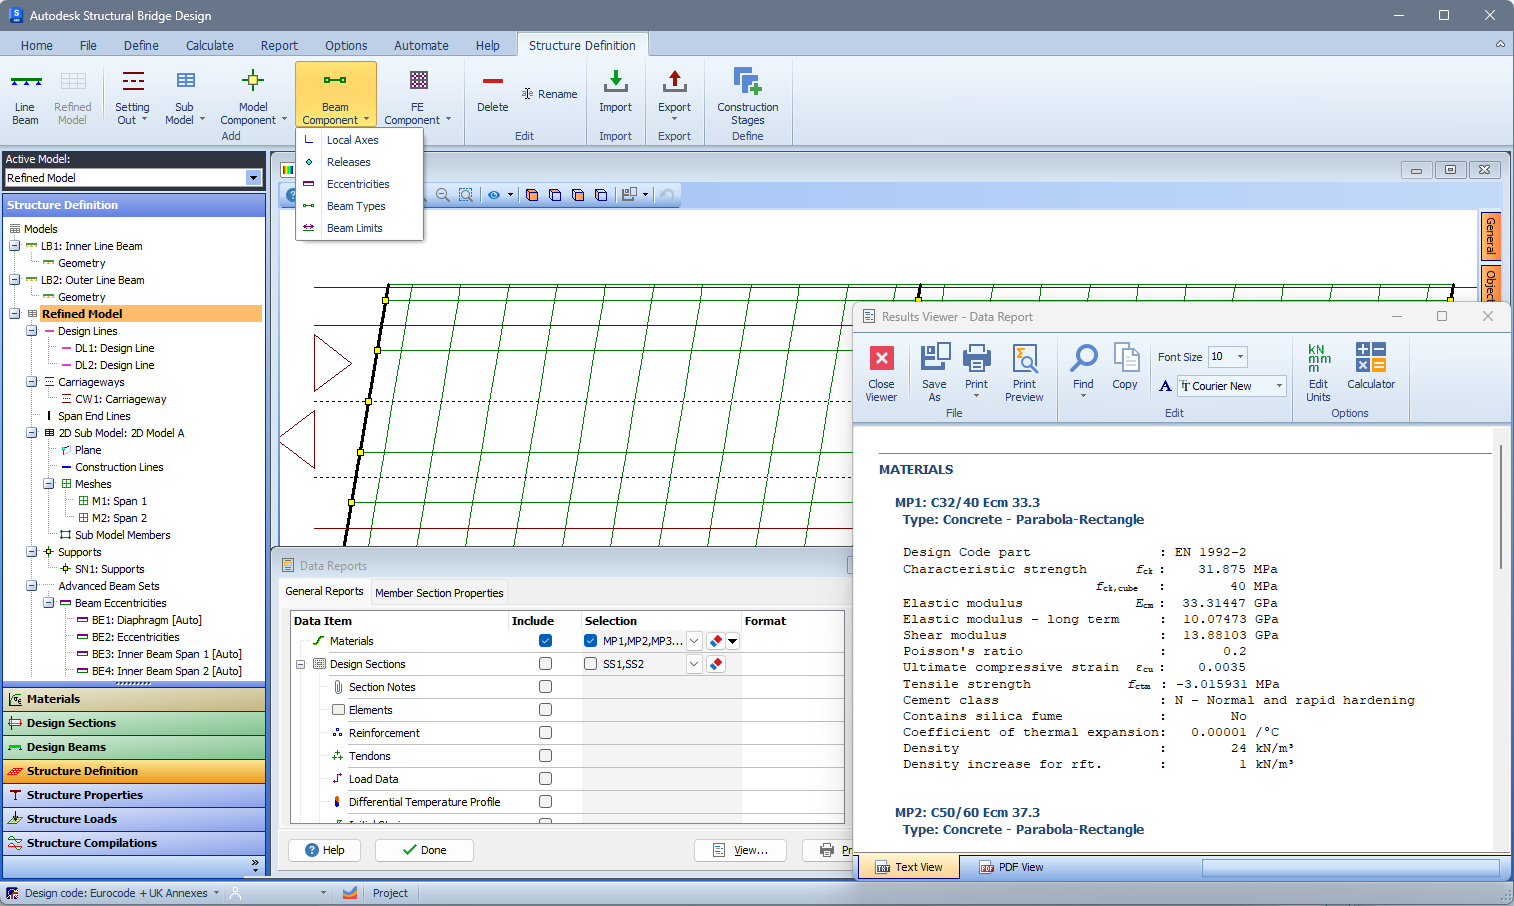Click the colour spectrum swatch icon
Viewport: 1514px width, 906px height.
[288, 170]
